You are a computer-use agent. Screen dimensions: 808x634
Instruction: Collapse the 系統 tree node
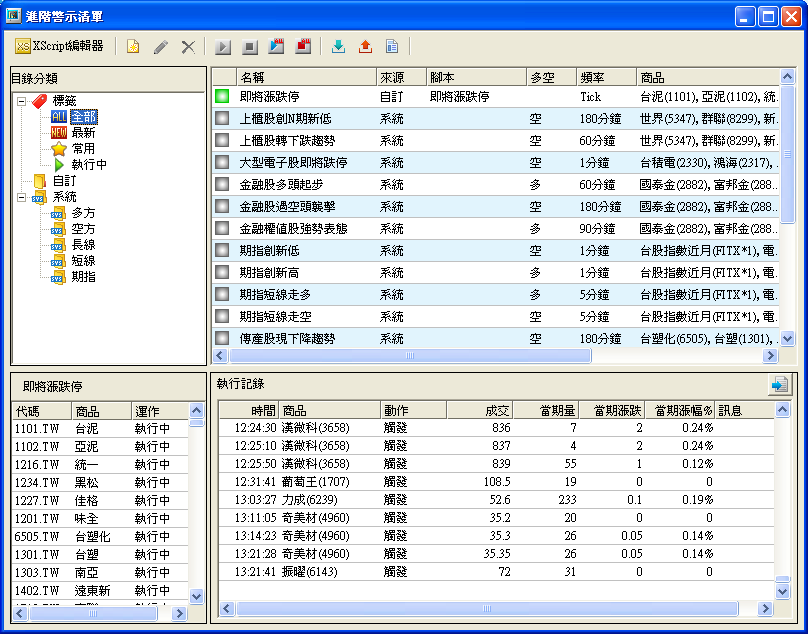tap(22, 197)
